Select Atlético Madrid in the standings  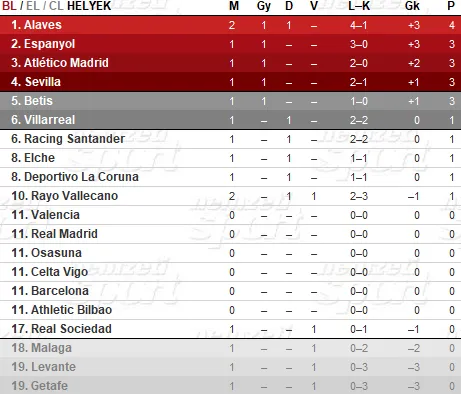tap(230, 63)
